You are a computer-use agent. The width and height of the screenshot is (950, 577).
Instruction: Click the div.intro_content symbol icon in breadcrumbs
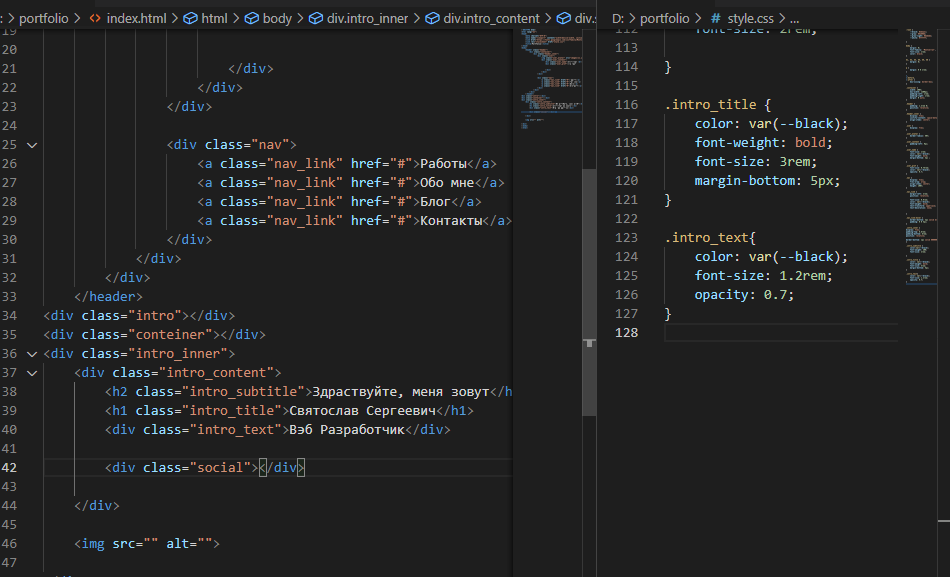click(432, 18)
